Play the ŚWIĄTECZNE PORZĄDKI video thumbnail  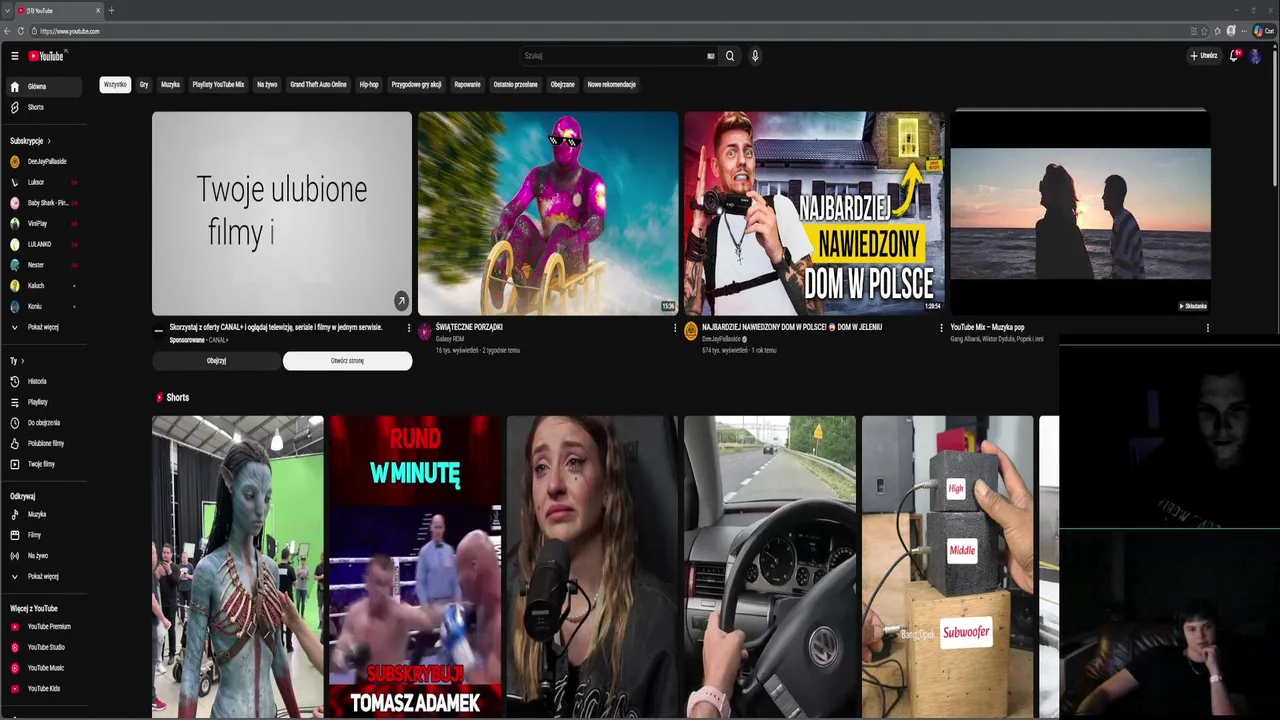pos(548,213)
